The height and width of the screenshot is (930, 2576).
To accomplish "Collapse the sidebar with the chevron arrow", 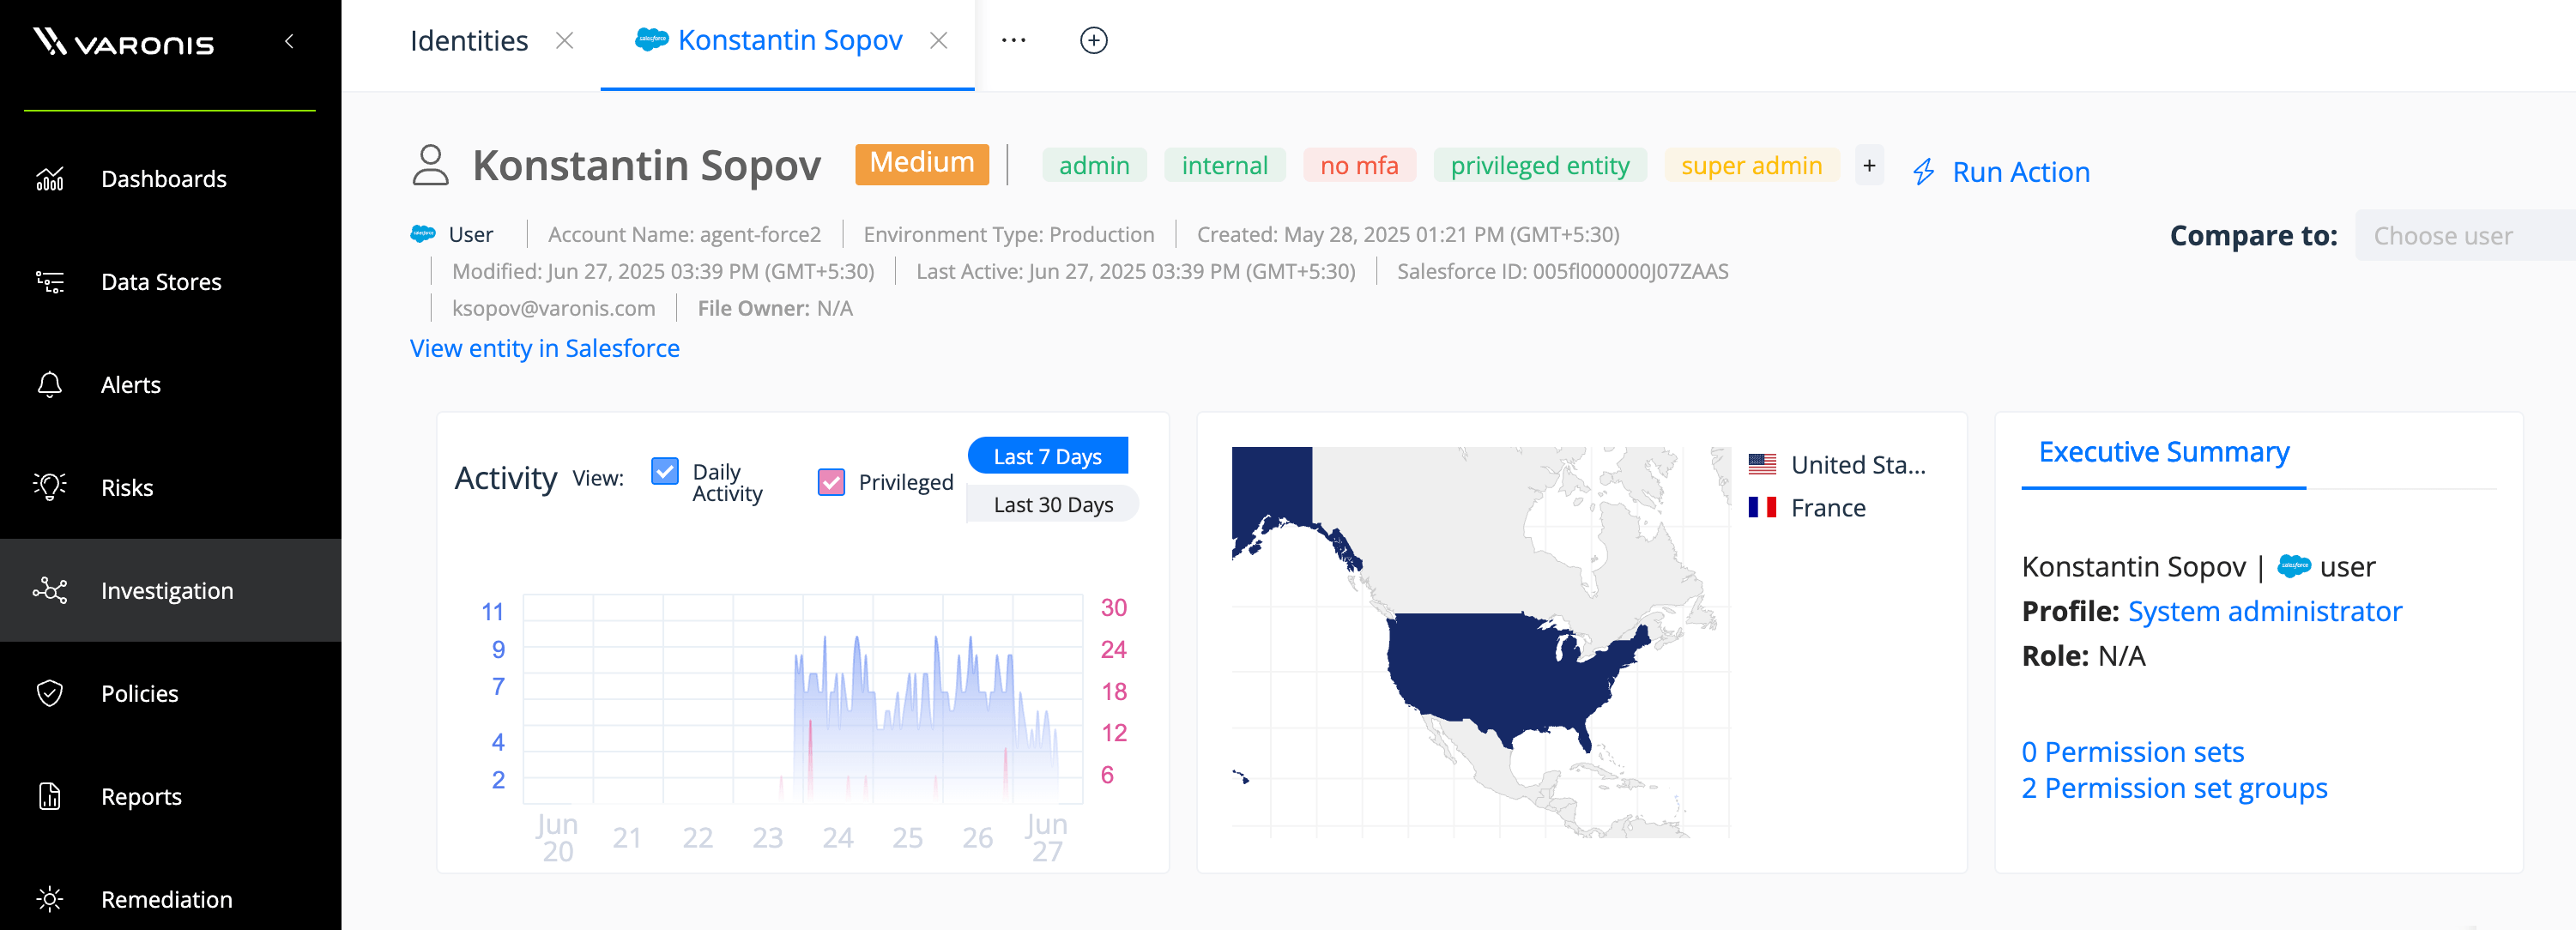I will (289, 41).
